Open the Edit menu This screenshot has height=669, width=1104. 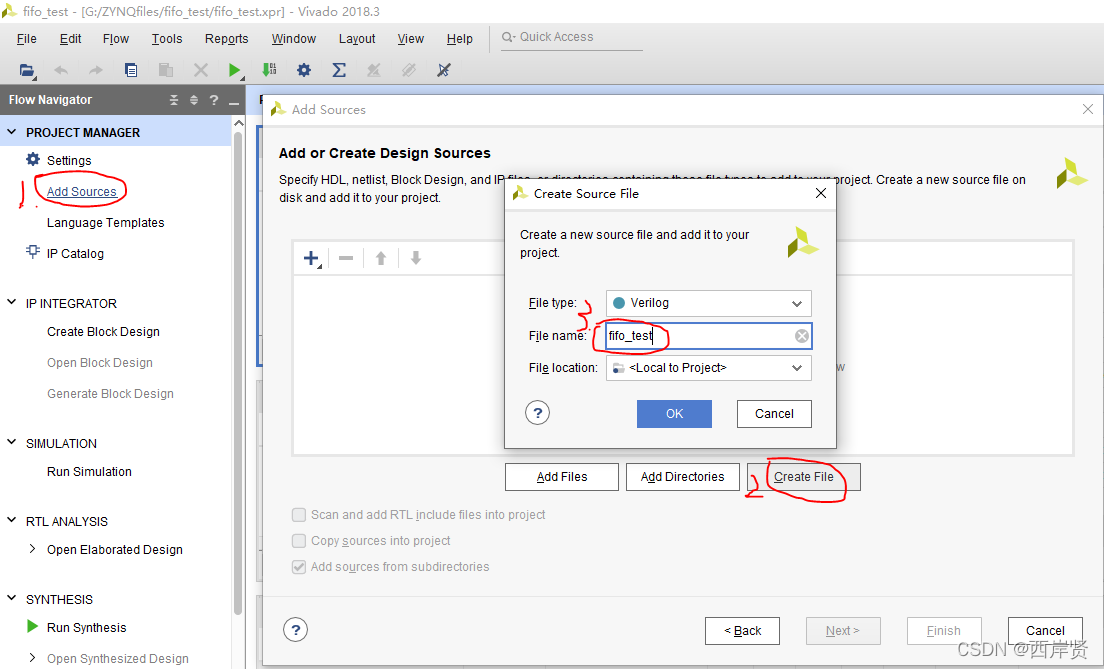pyautogui.click(x=70, y=39)
